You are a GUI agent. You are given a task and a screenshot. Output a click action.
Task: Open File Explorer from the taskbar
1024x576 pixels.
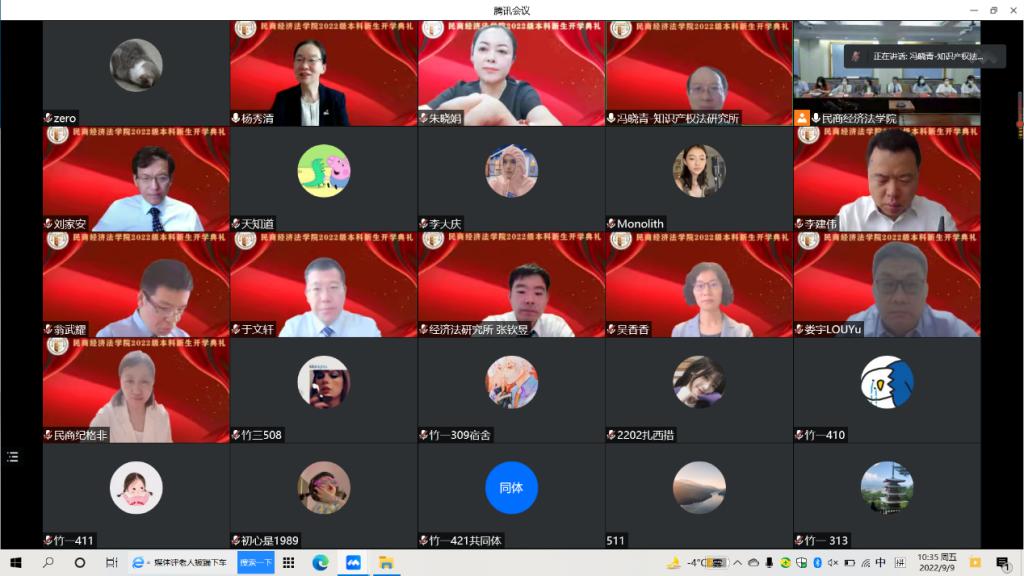[x=385, y=563]
